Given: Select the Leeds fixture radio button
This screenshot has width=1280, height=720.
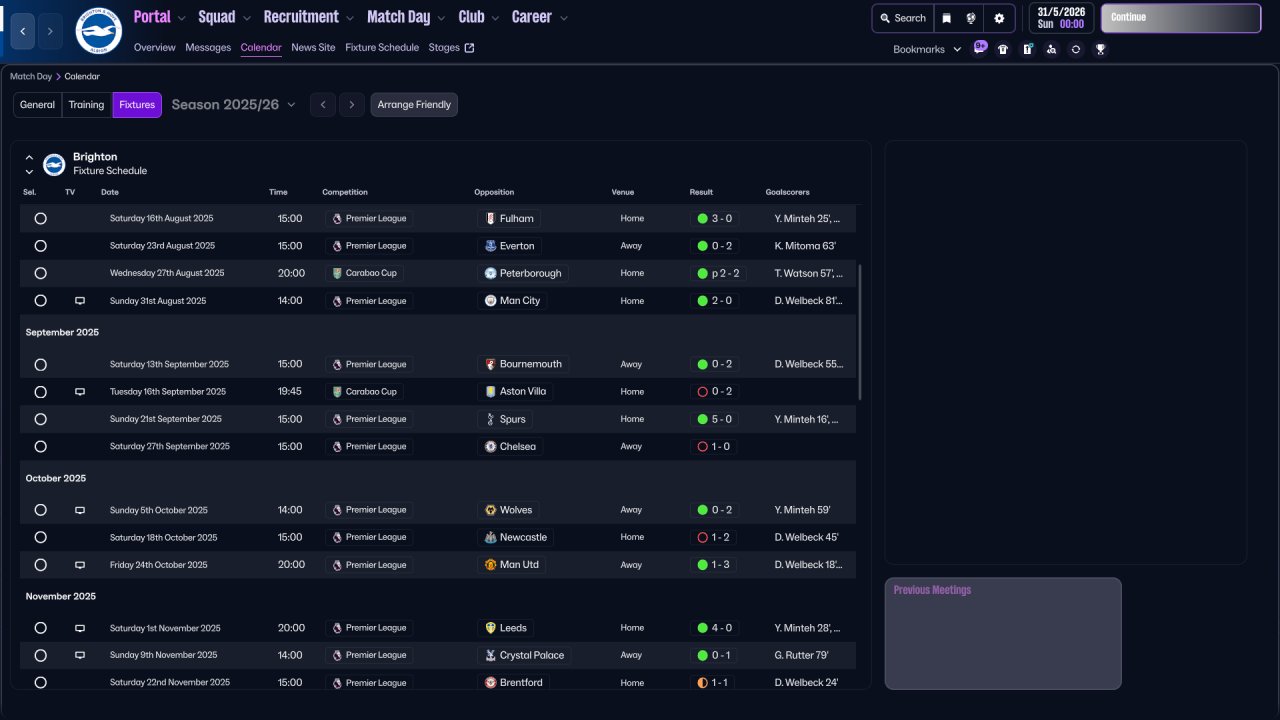Looking at the screenshot, I should click(x=40, y=628).
